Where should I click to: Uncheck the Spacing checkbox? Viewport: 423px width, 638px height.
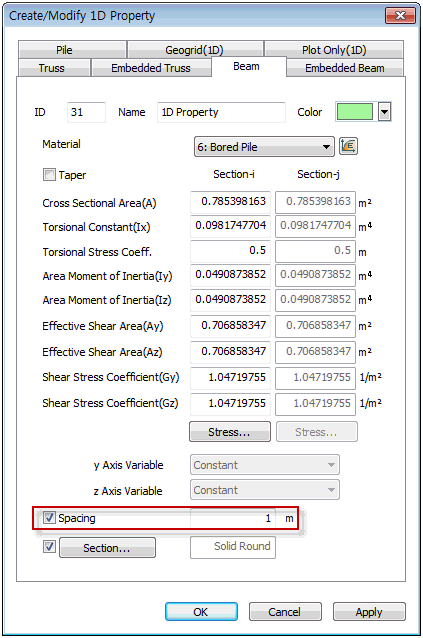tap(50, 518)
